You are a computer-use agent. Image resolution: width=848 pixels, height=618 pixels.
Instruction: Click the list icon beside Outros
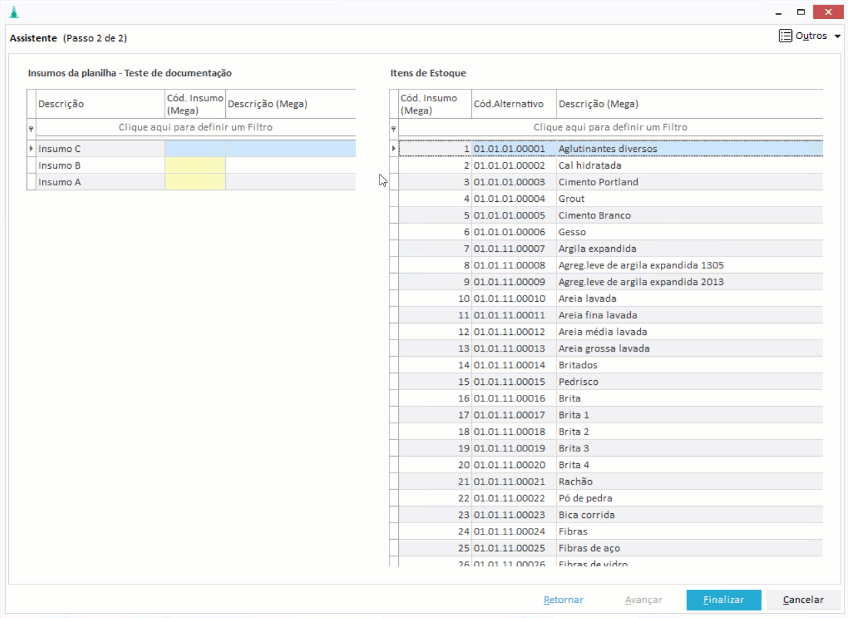pyautogui.click(x=785, y=36)
